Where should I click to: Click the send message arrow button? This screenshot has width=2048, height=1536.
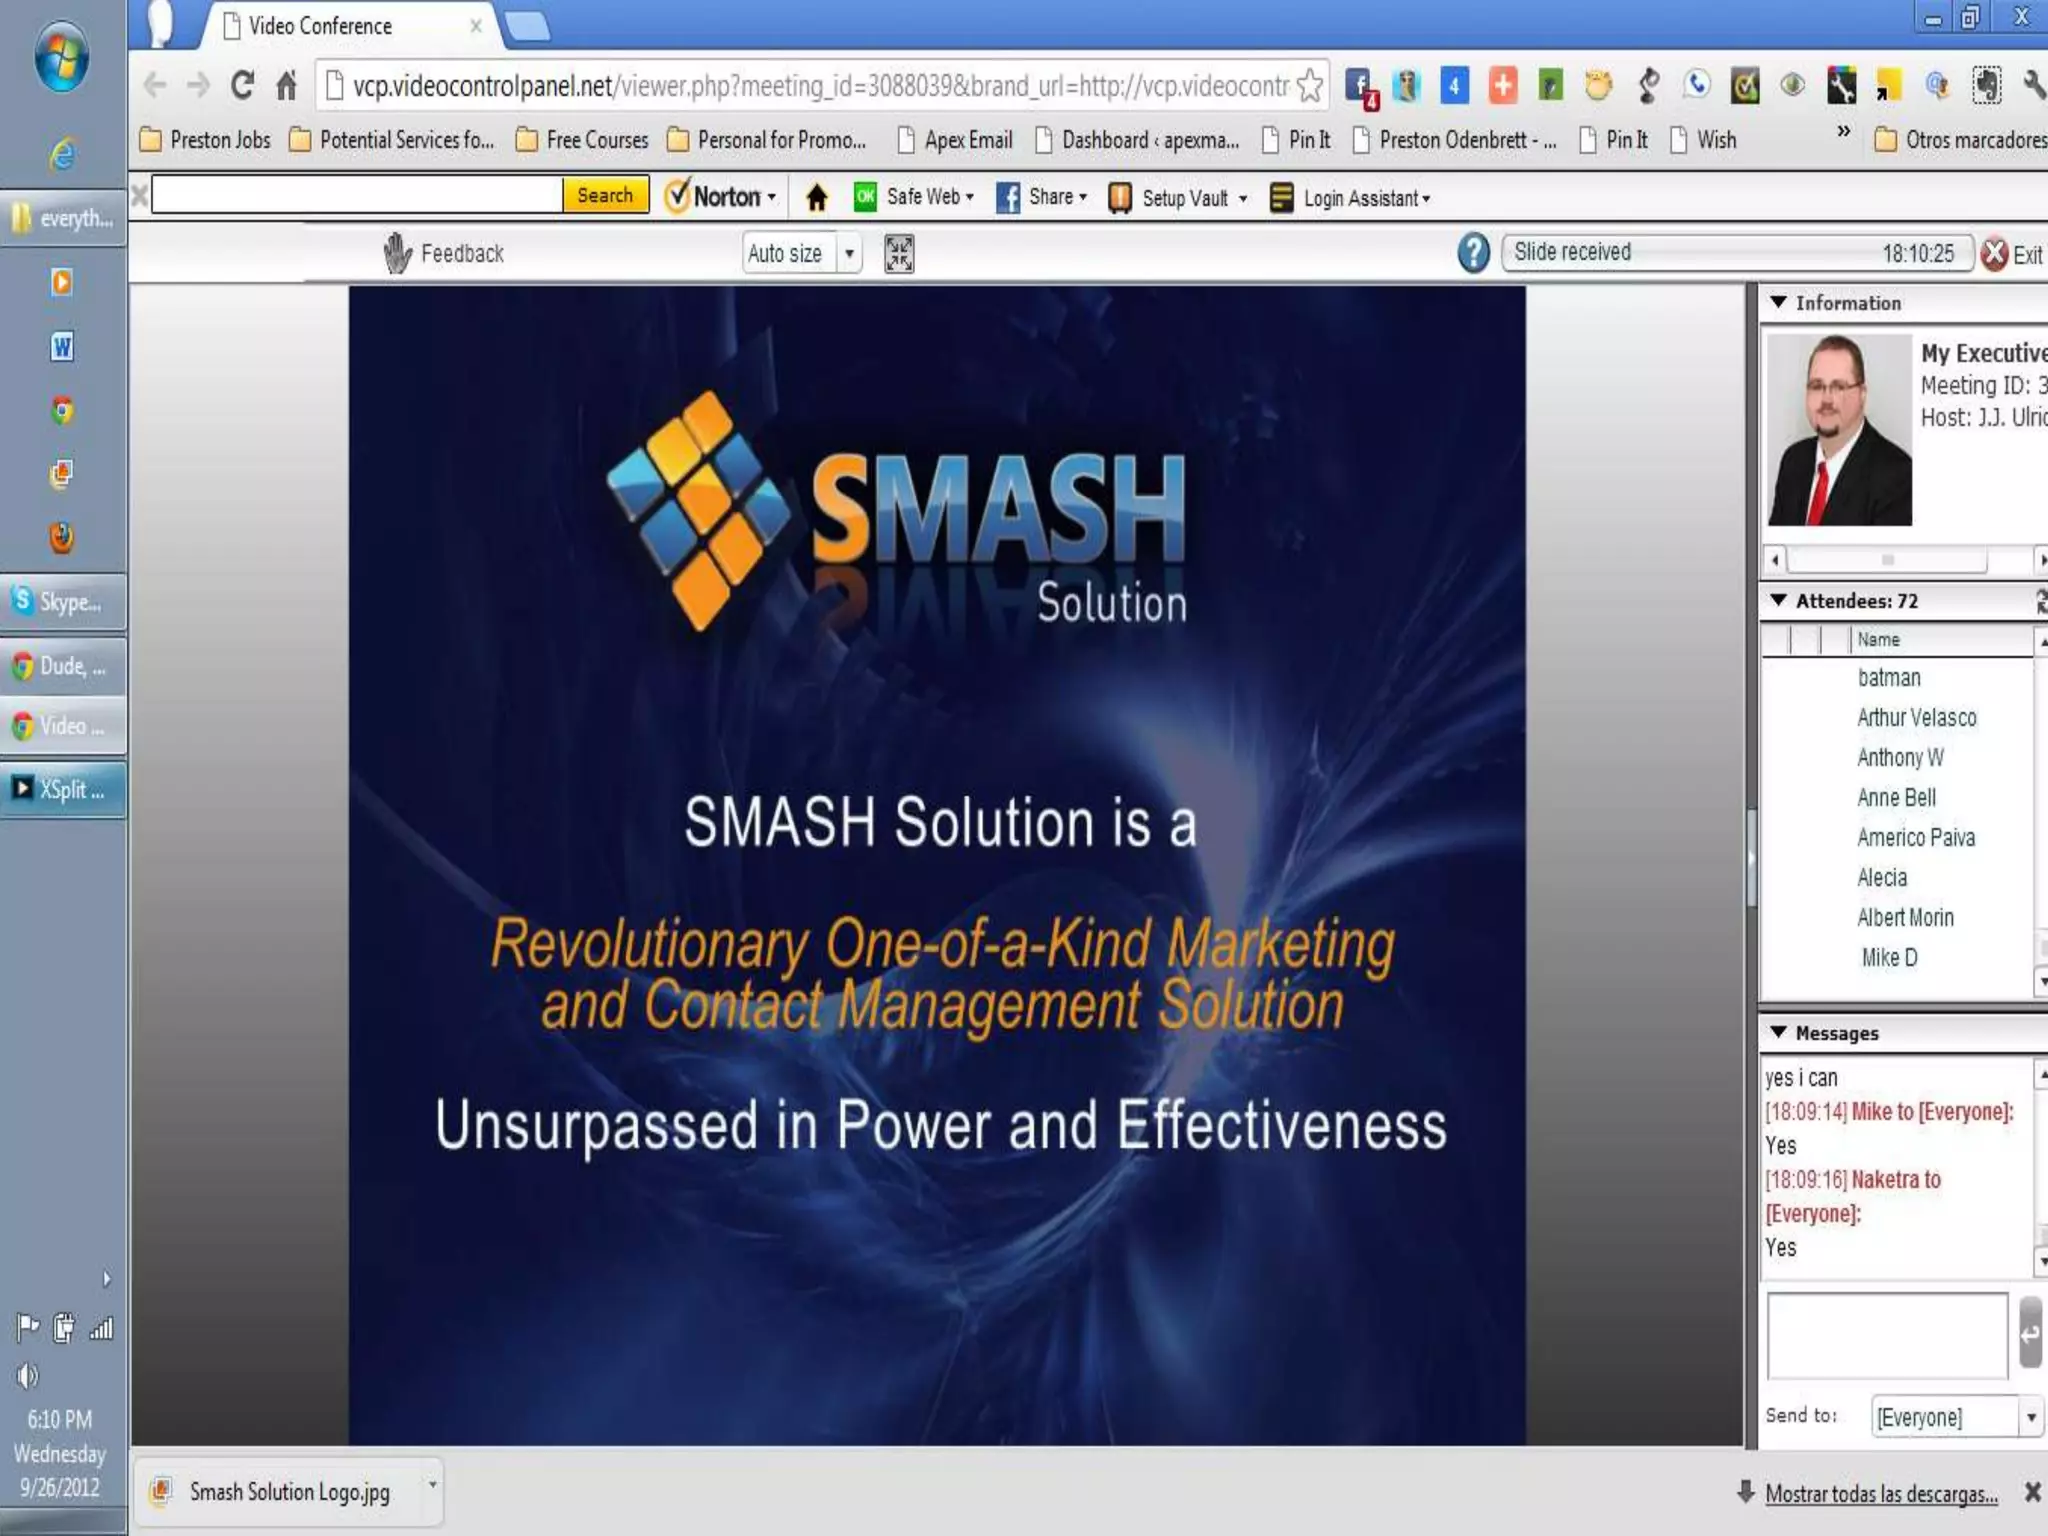[2029, 1333]
